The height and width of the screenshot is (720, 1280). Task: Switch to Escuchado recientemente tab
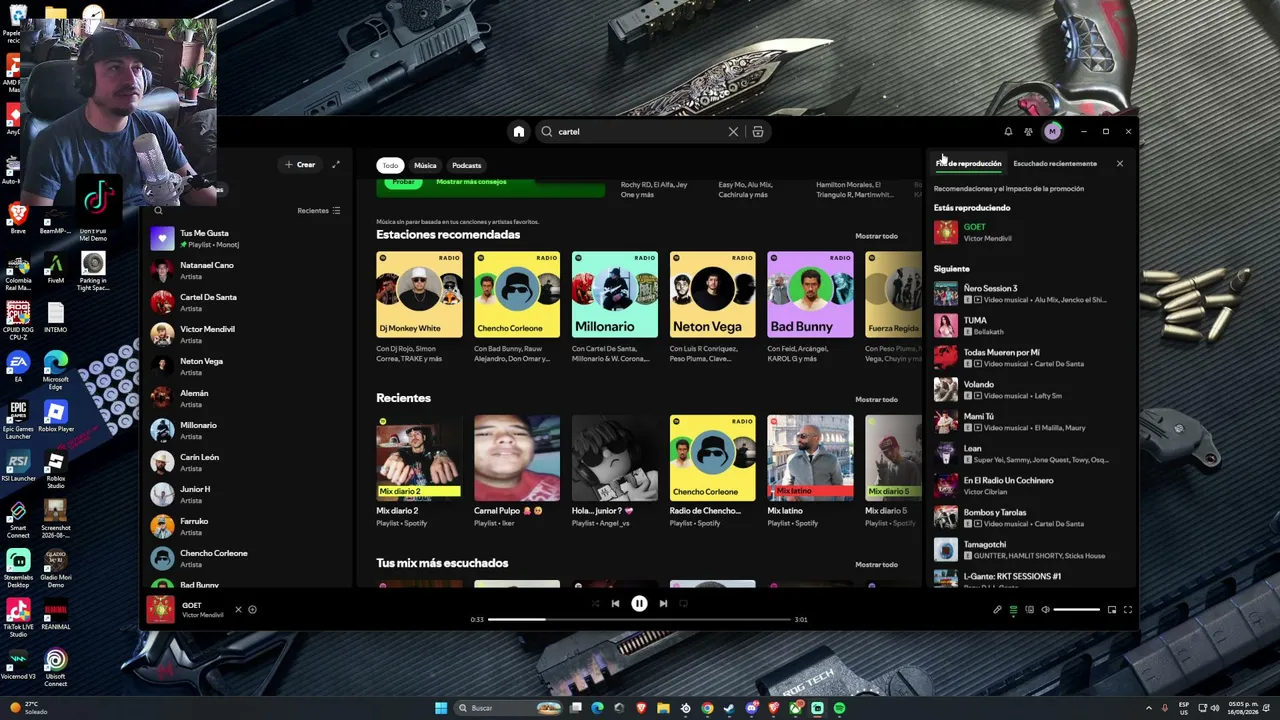coord(1055,164)
